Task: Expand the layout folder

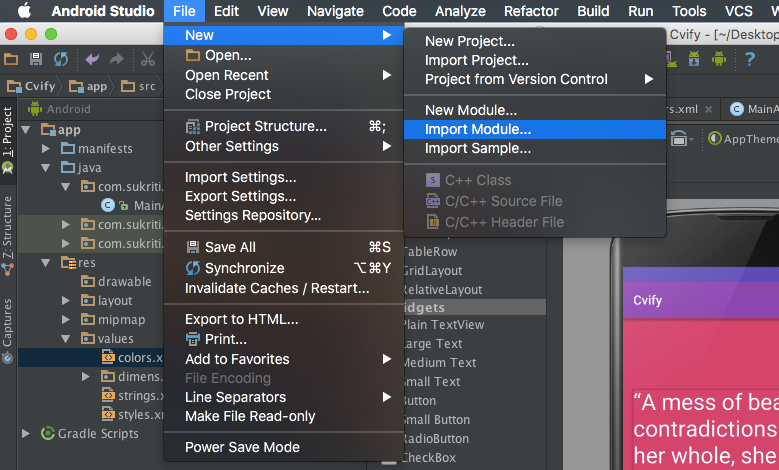Action: 66,301
